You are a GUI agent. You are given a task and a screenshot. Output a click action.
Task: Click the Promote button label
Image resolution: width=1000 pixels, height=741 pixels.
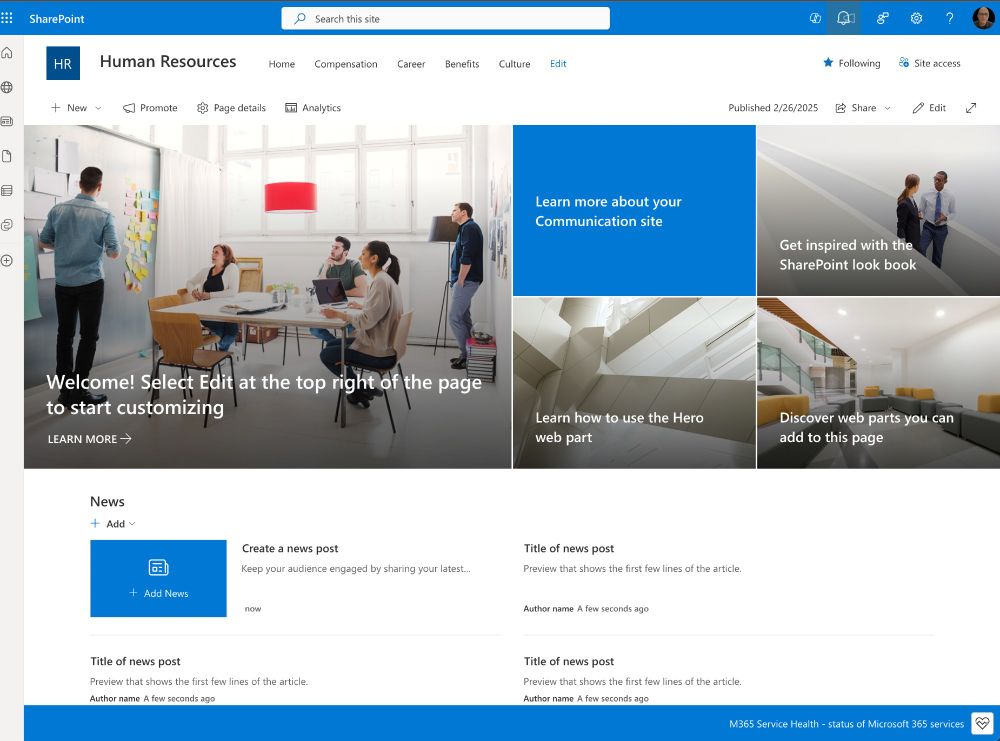point(159,108)
